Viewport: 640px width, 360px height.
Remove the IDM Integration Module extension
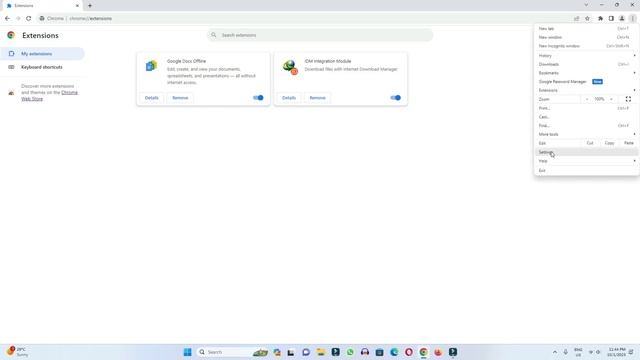click(317, 98)
